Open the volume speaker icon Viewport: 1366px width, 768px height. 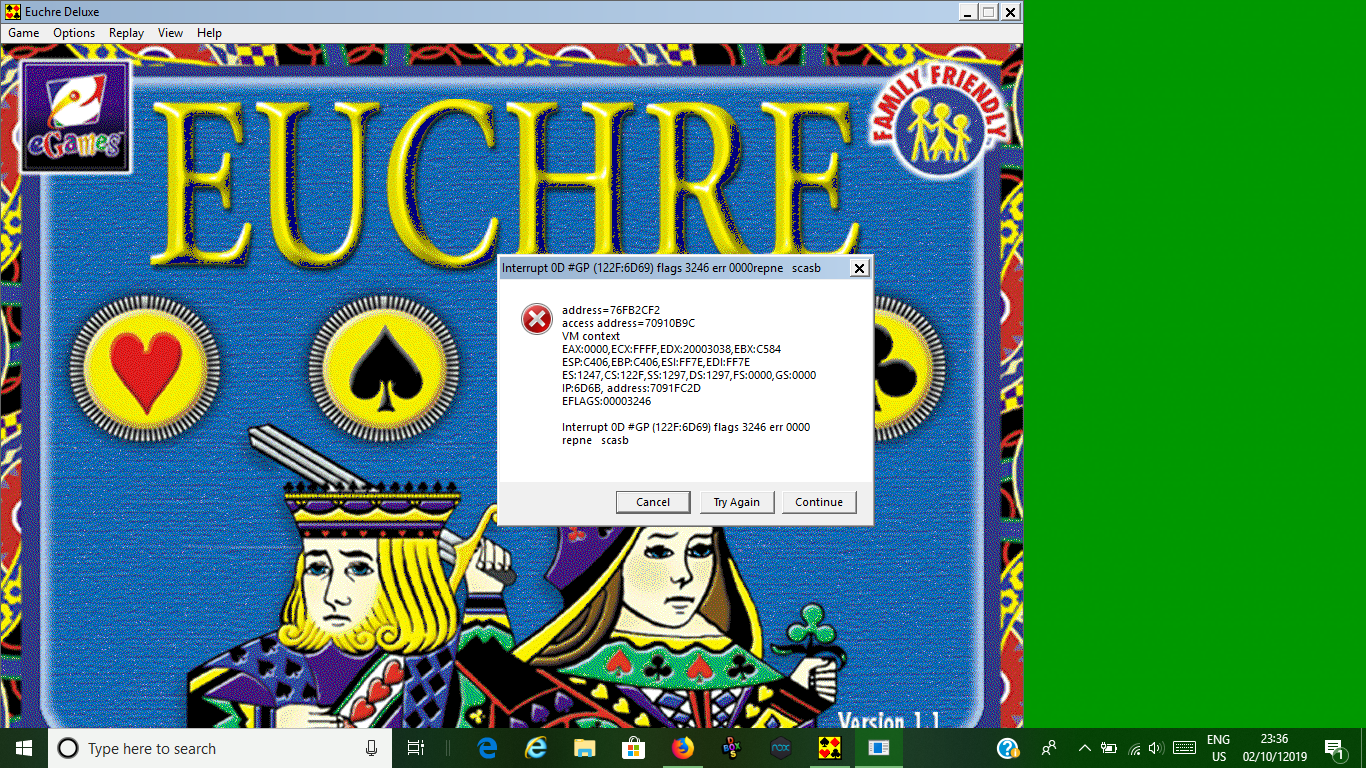tap(1157, 748)
